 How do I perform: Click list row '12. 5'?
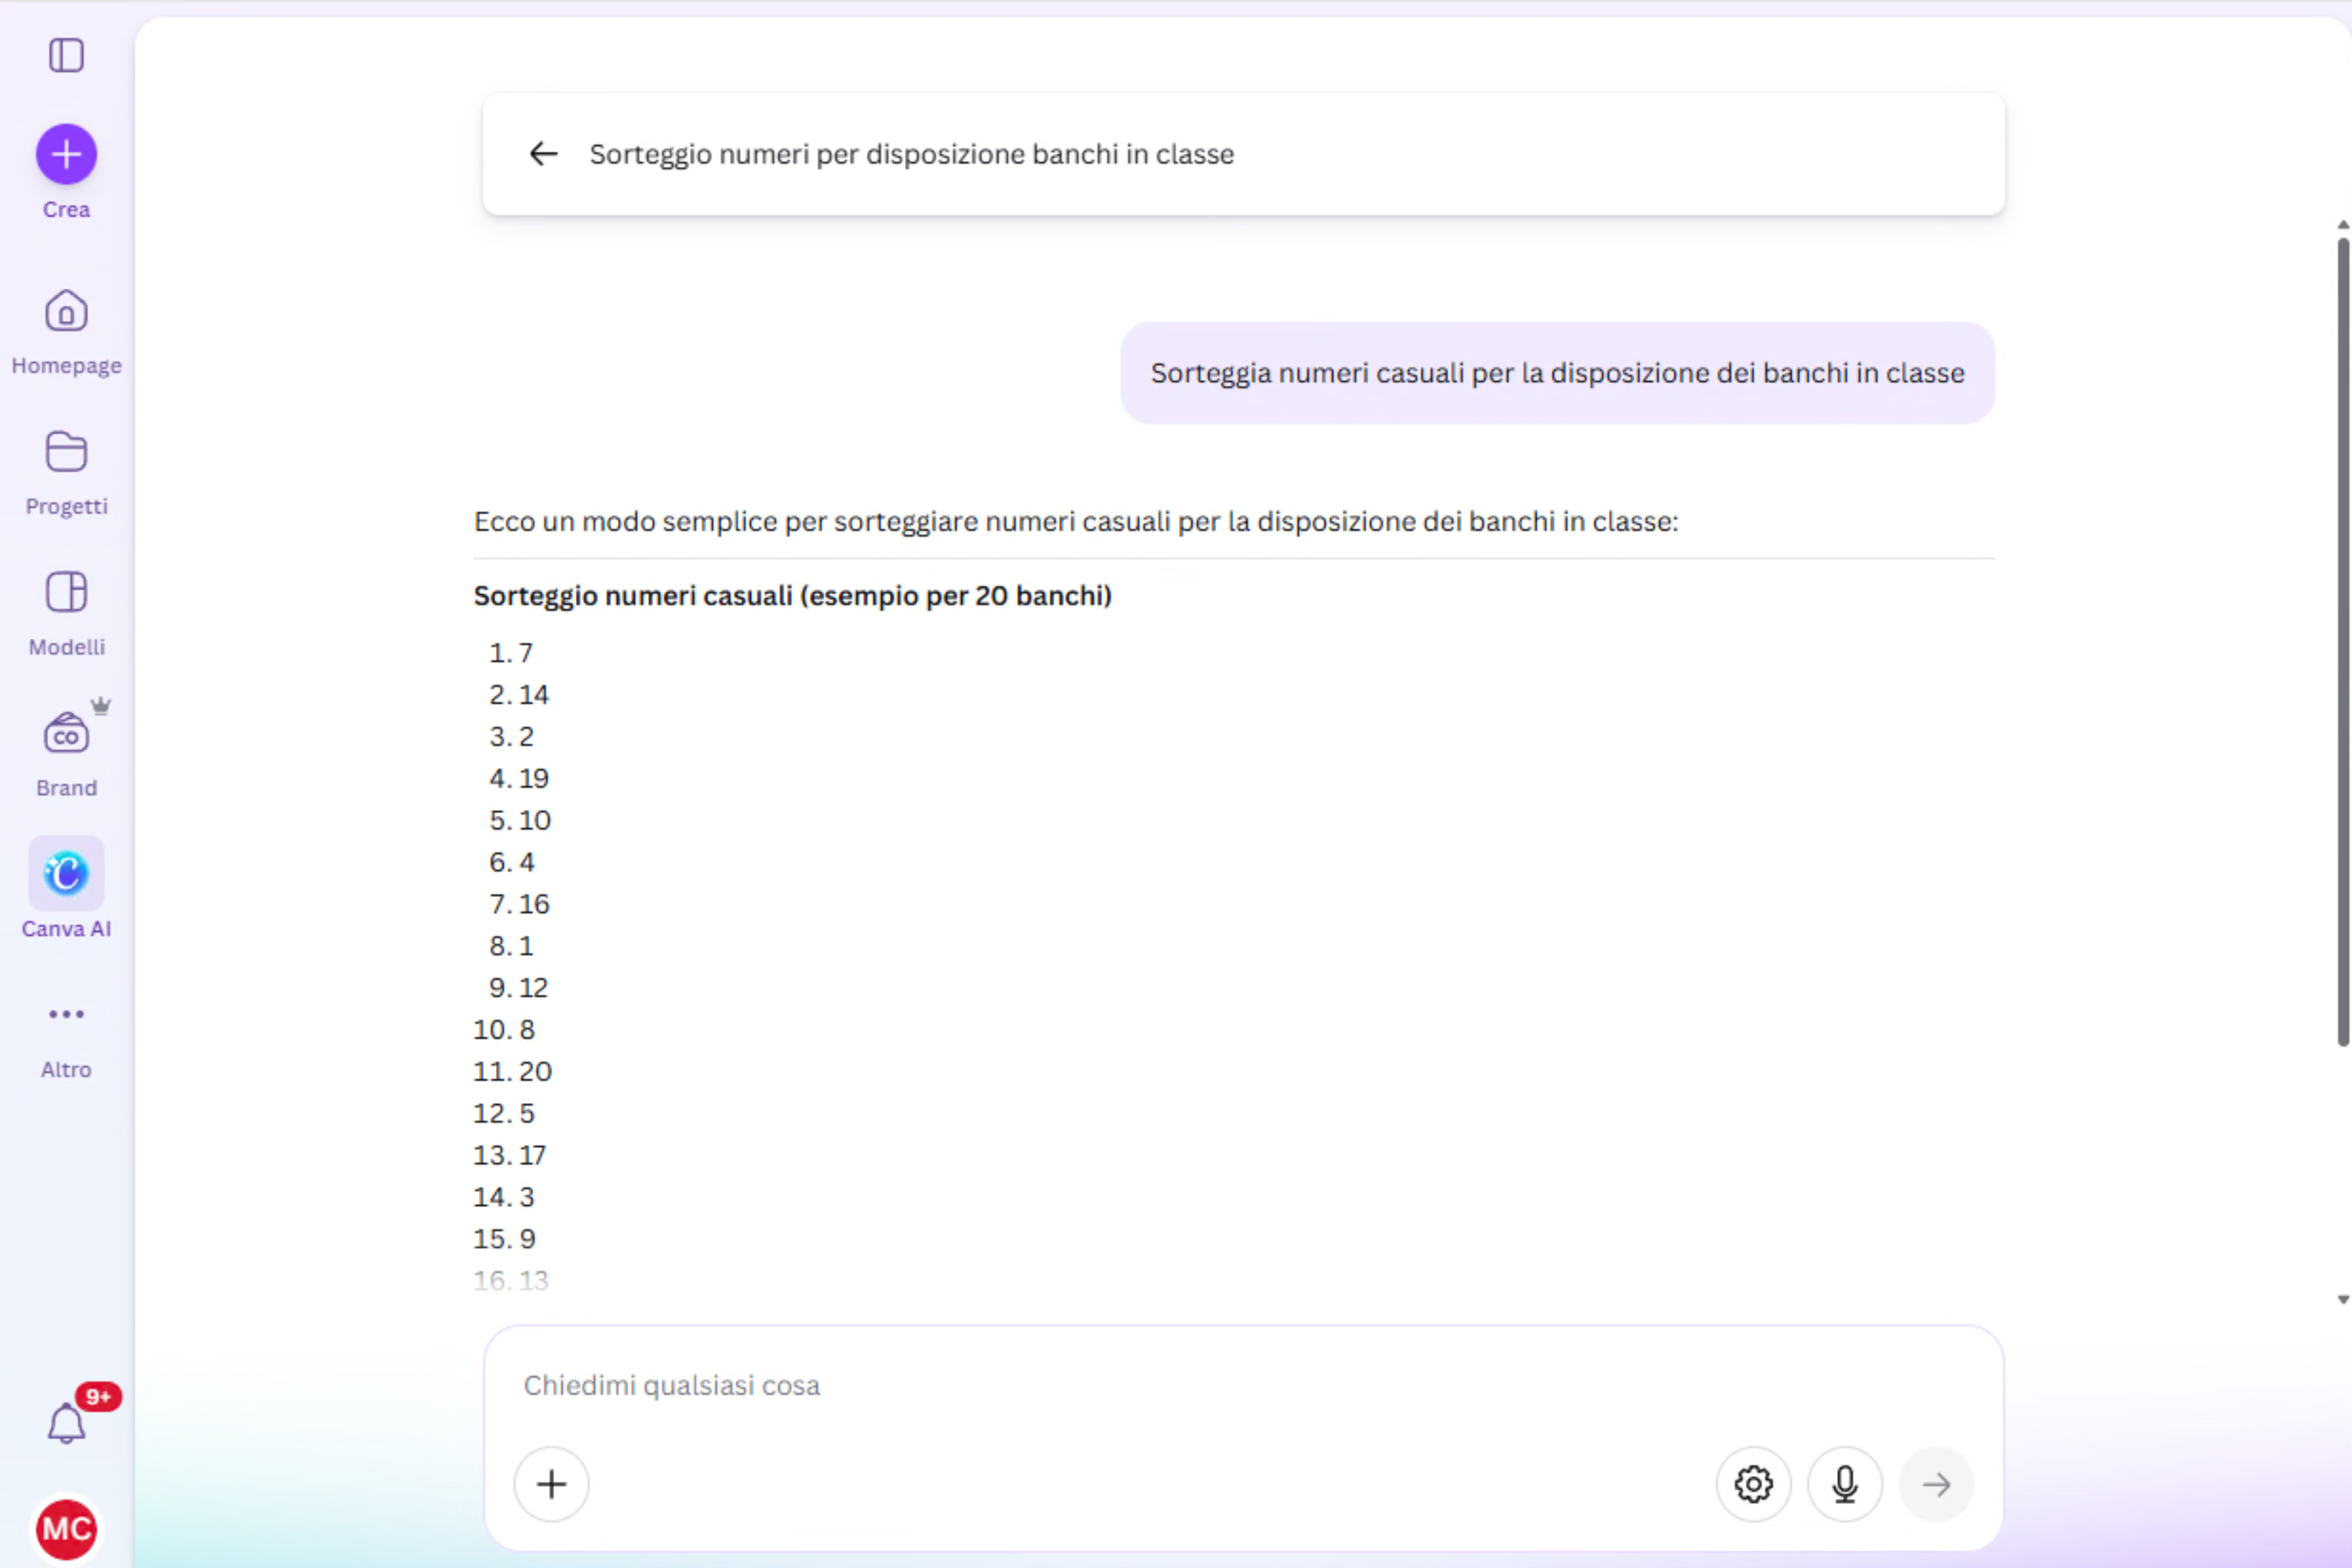[x=504, y=1114]
